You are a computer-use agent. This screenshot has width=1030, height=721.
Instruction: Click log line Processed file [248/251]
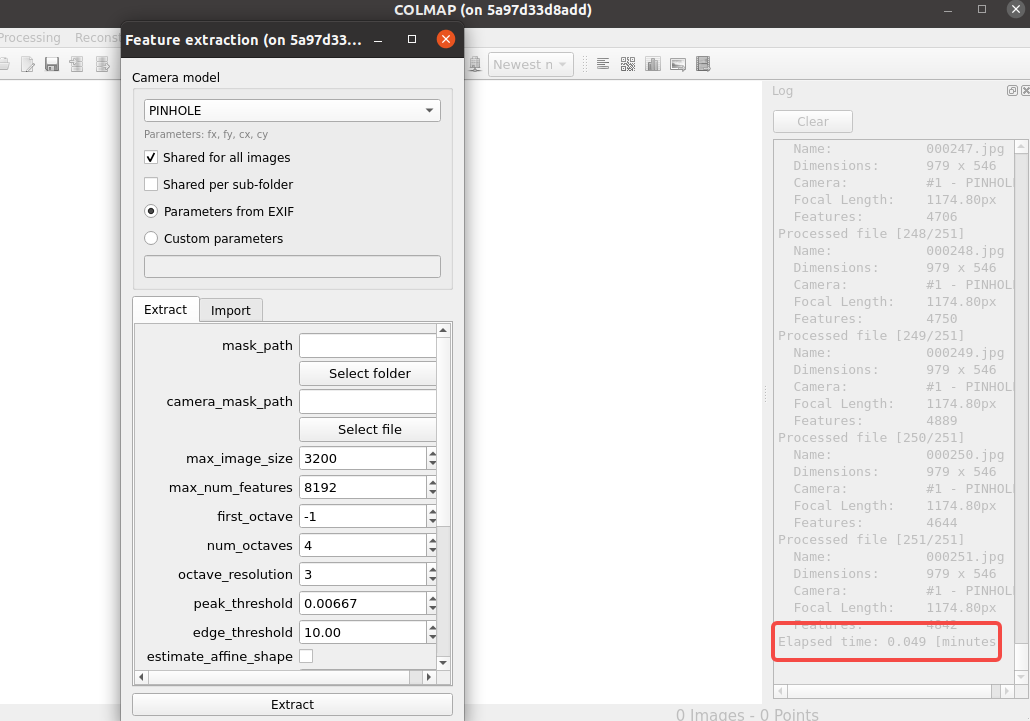click(871, 234)
